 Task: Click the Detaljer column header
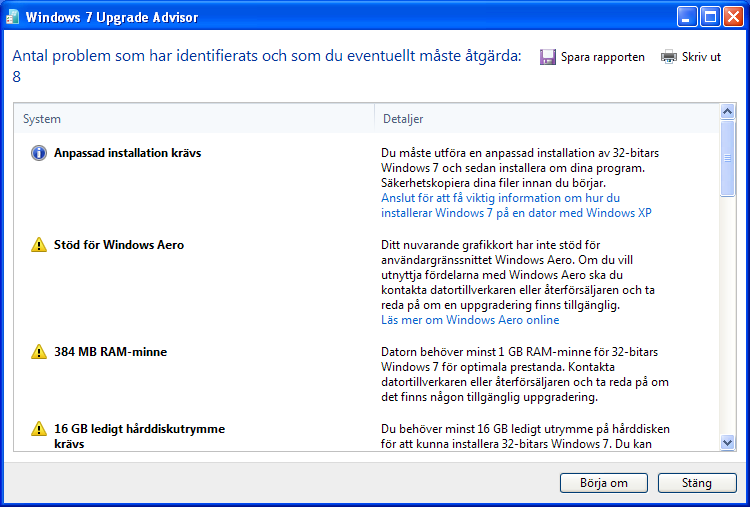coord(547,119)
